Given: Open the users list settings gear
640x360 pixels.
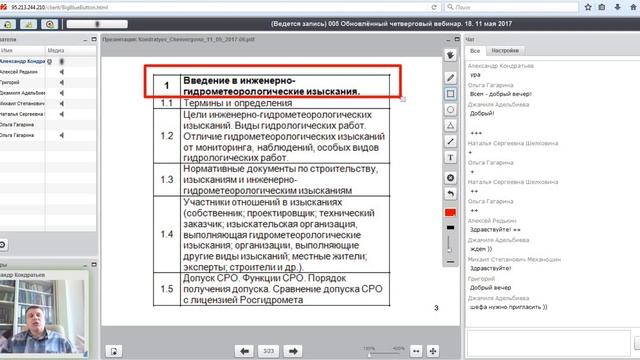Looking at the screenshot, I should tap(2, 245).
